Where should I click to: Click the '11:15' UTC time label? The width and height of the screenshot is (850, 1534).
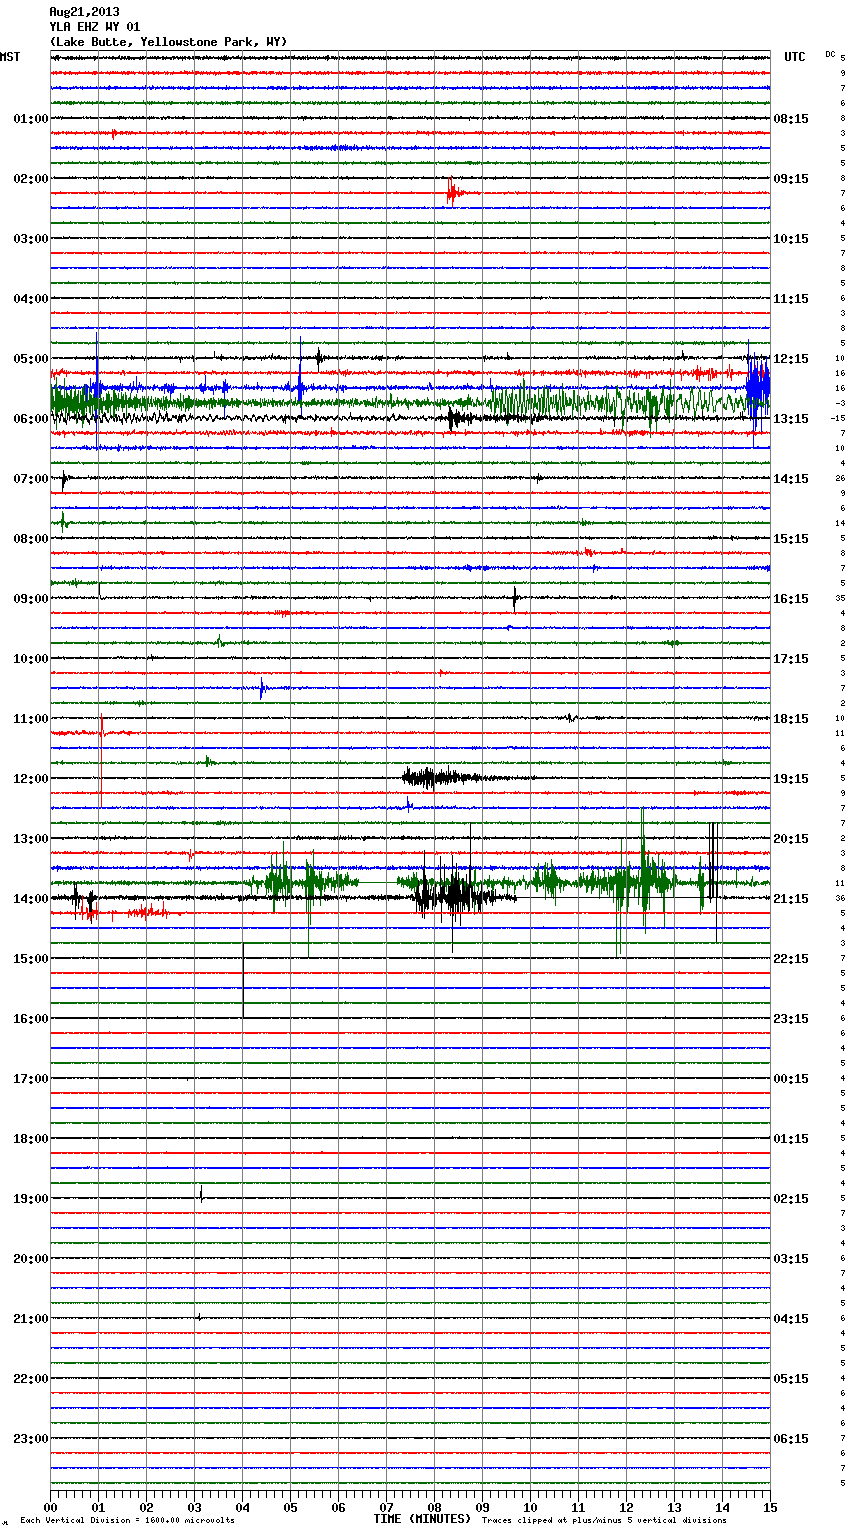[x=791, y=299]
